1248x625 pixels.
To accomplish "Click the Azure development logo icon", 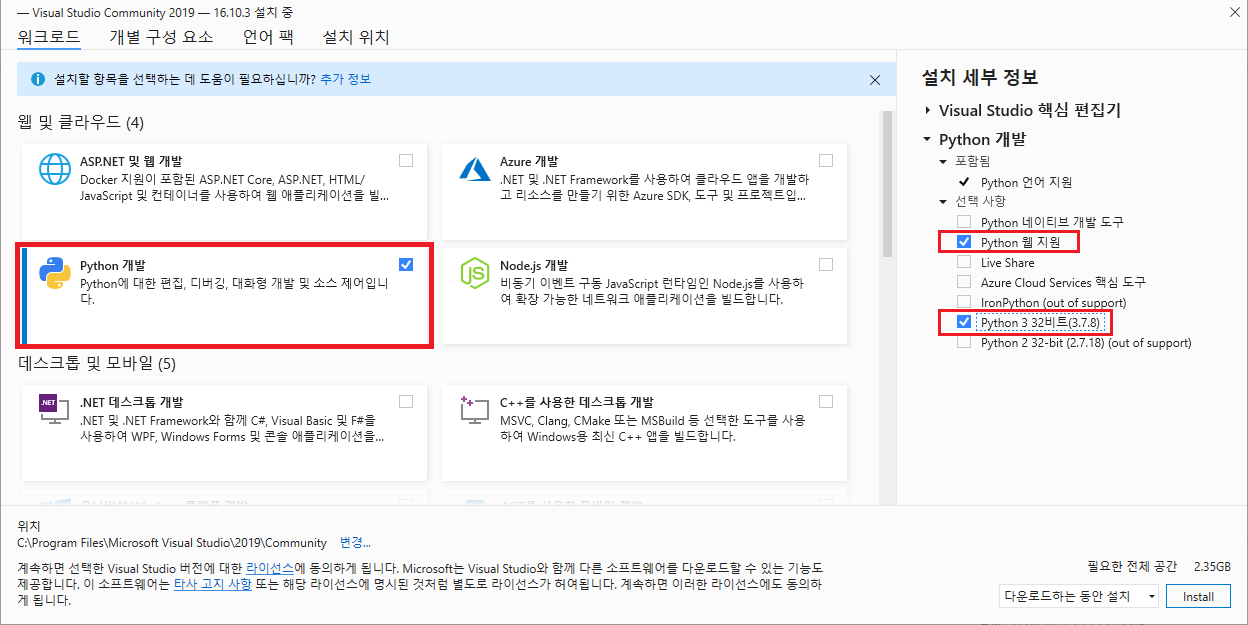I will (x=473, y=168).
